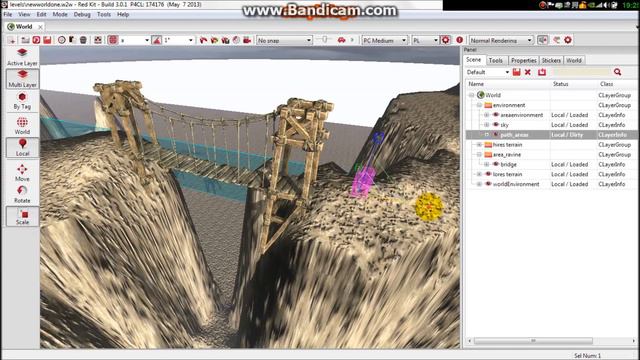Toggle visibility eye of areaenvironment layer
This screenshot has height=360, width=640.
pyautogui.click(x=496, y=115)
